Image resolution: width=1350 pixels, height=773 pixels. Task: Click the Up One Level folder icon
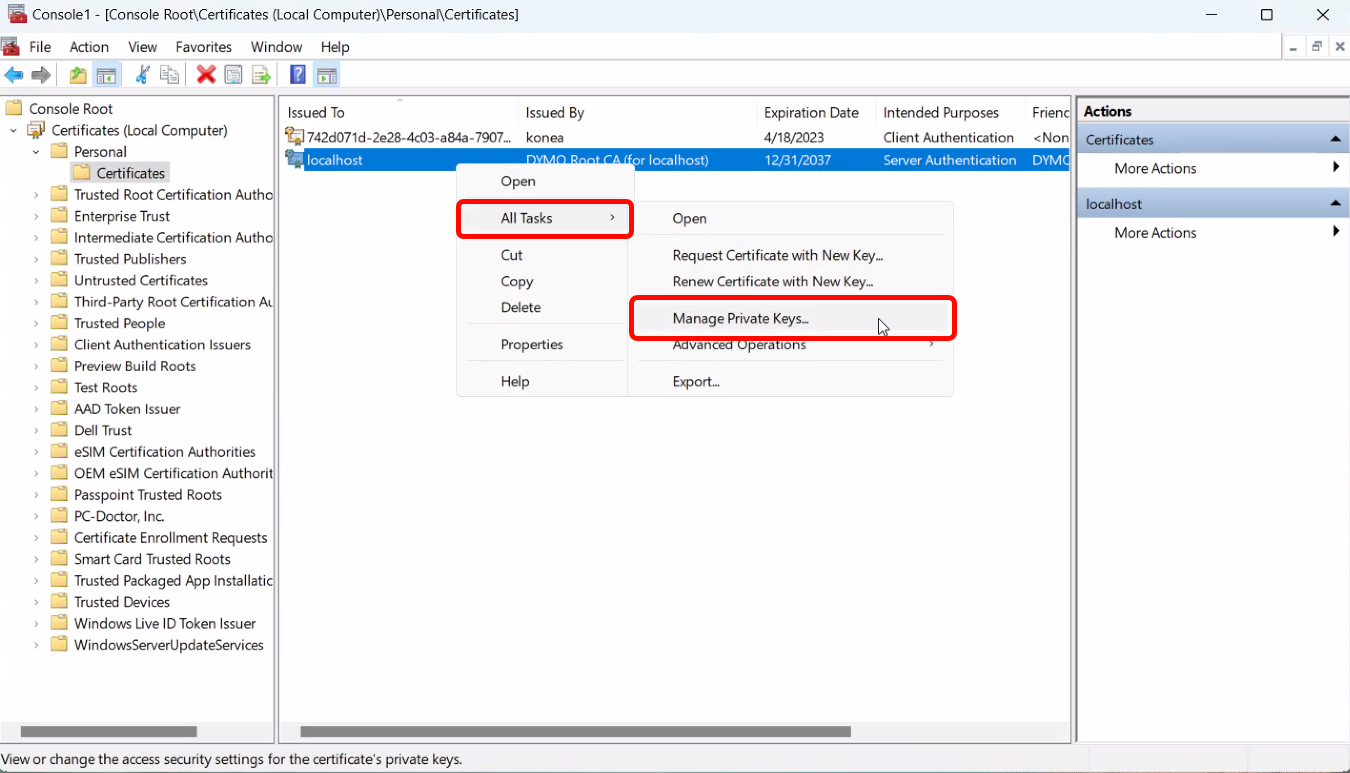point(78,75)
